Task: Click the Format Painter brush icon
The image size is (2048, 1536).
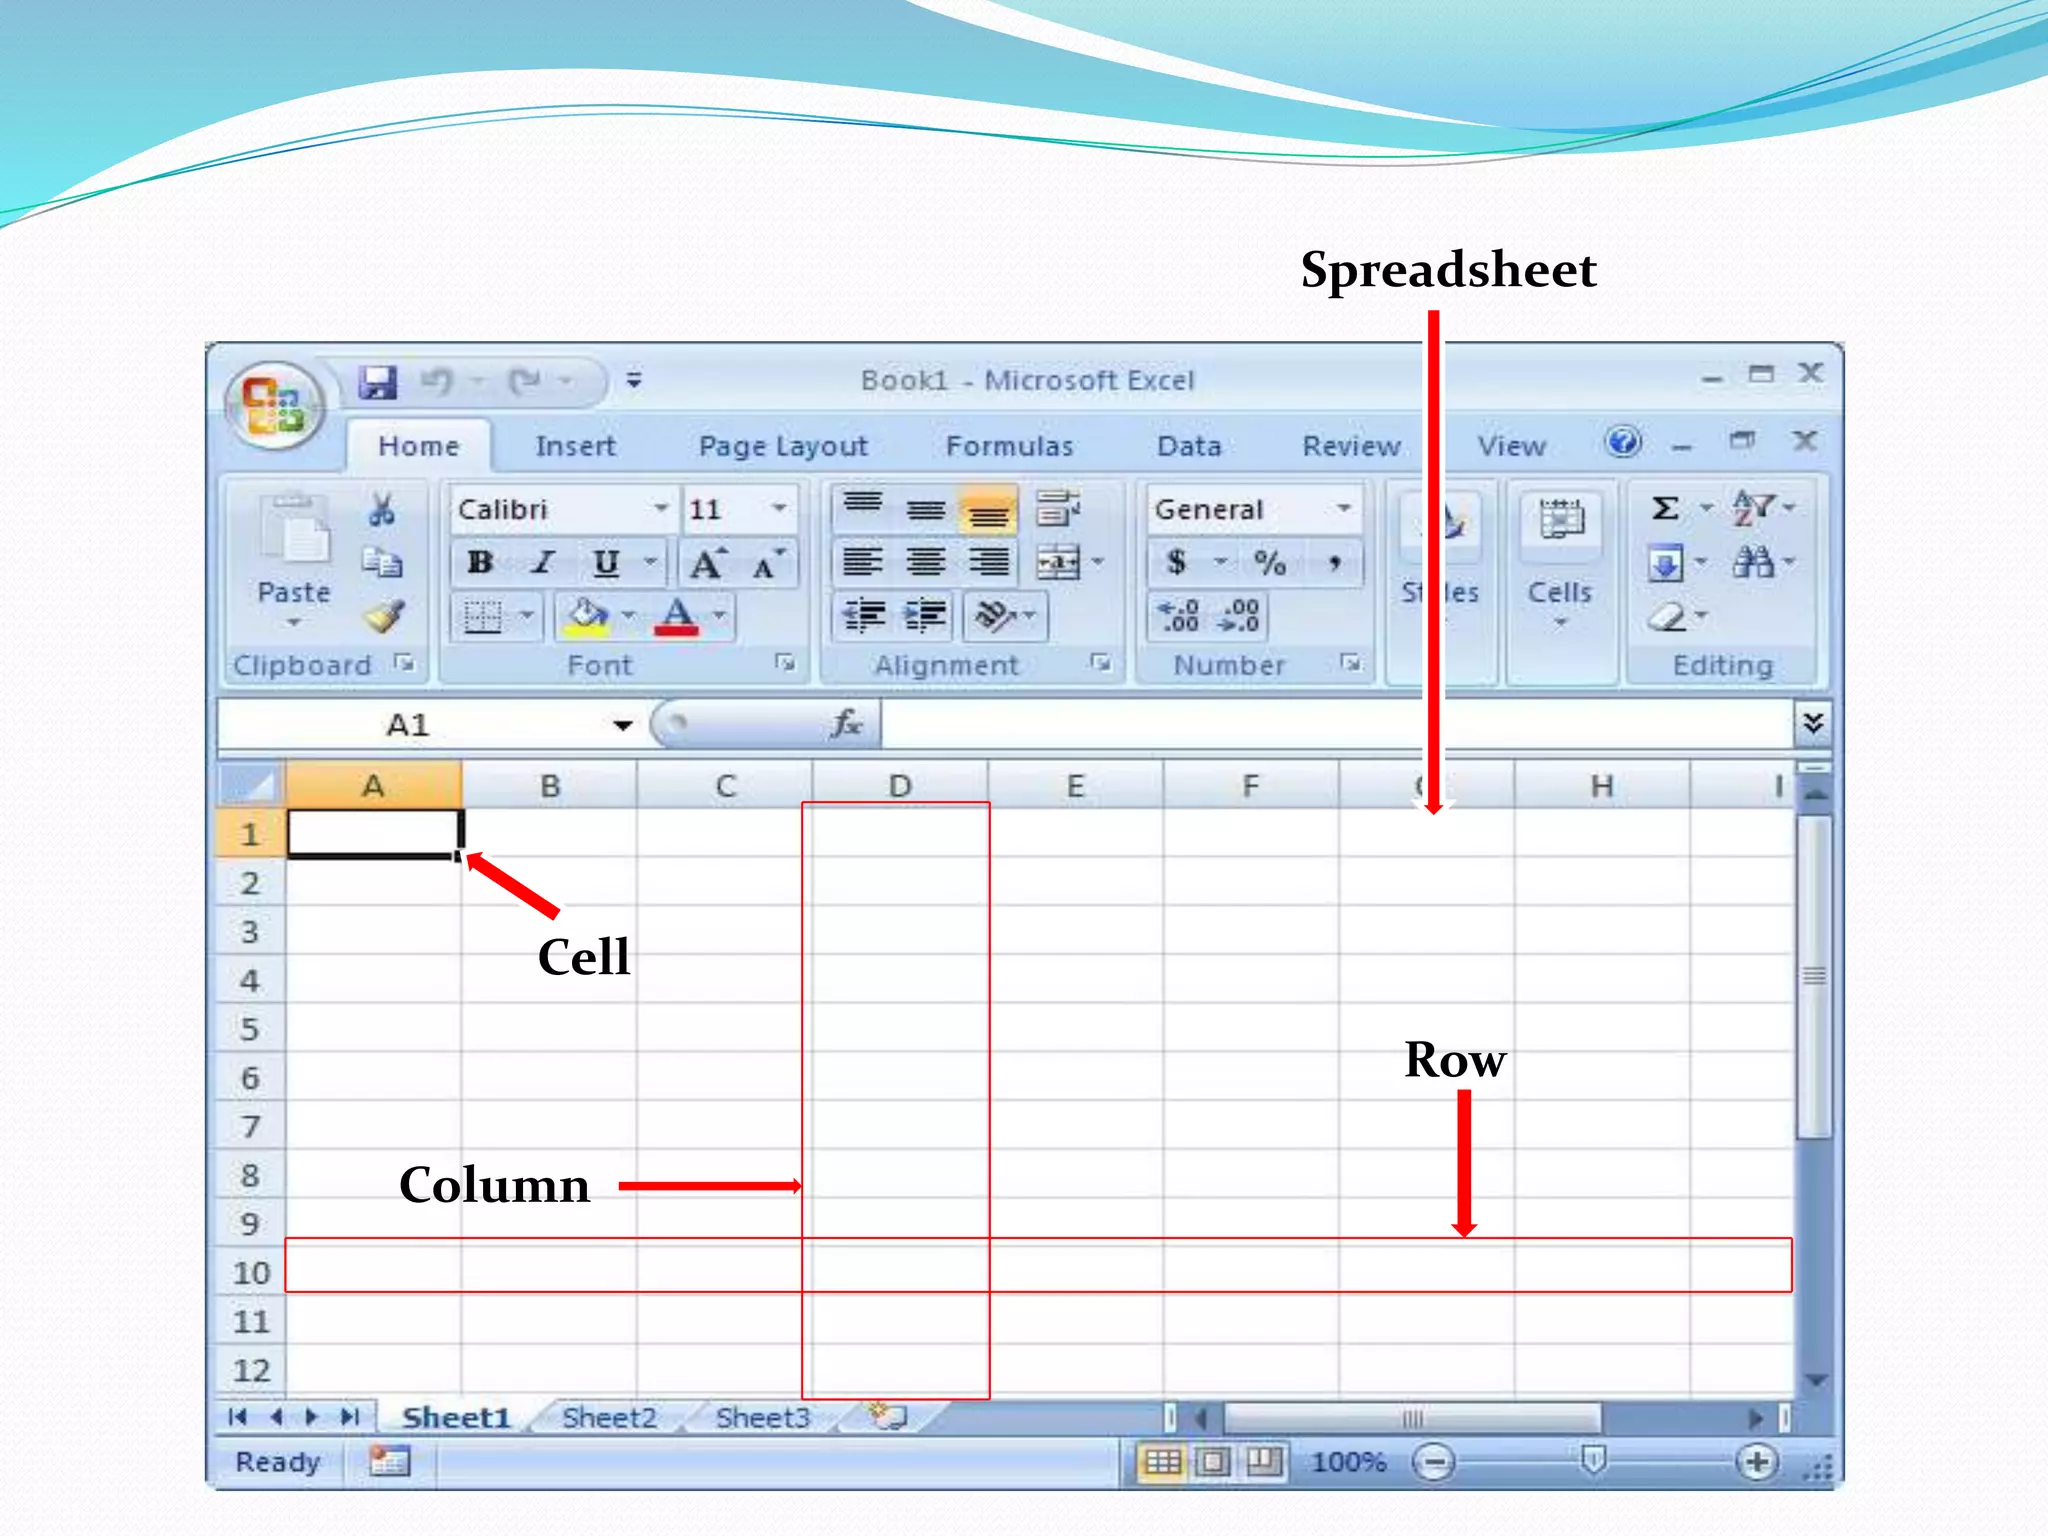Action: 383,617
